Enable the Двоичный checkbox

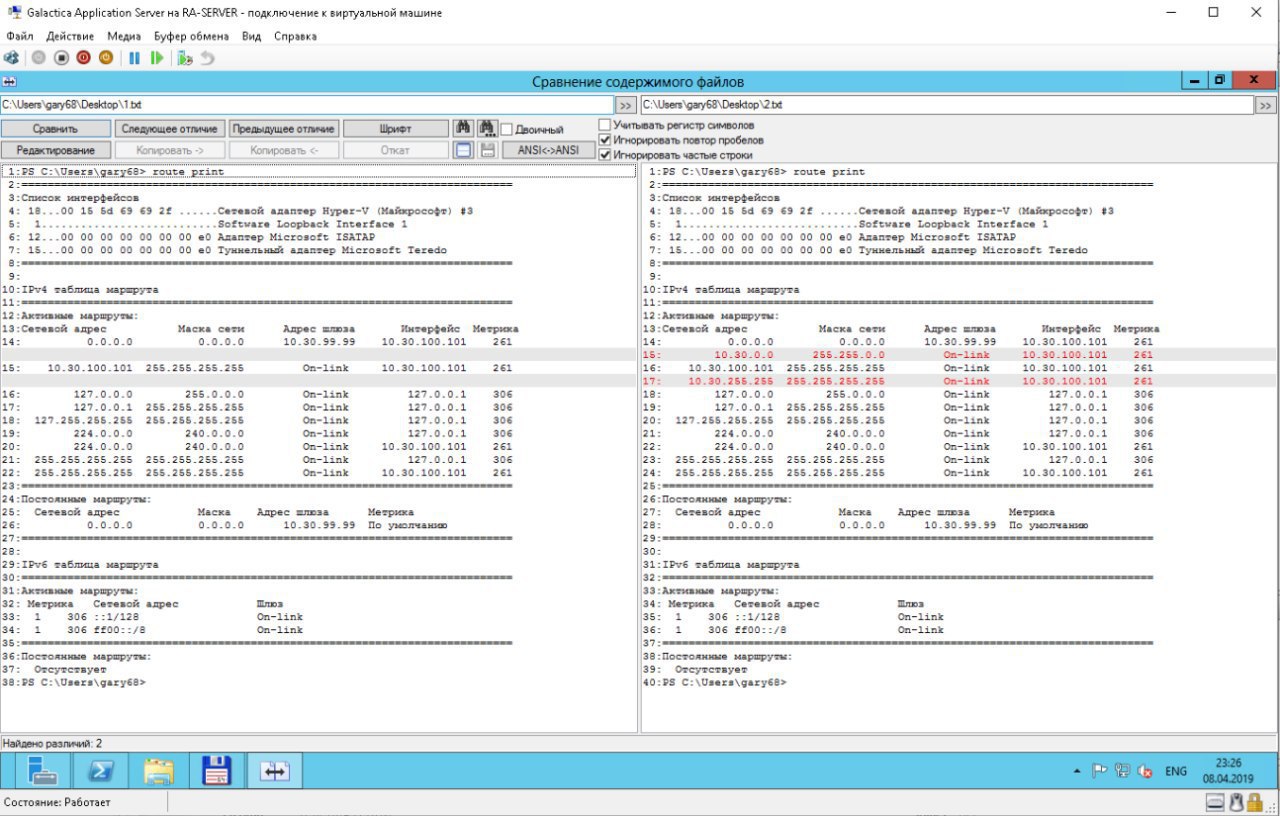point(507,129)
